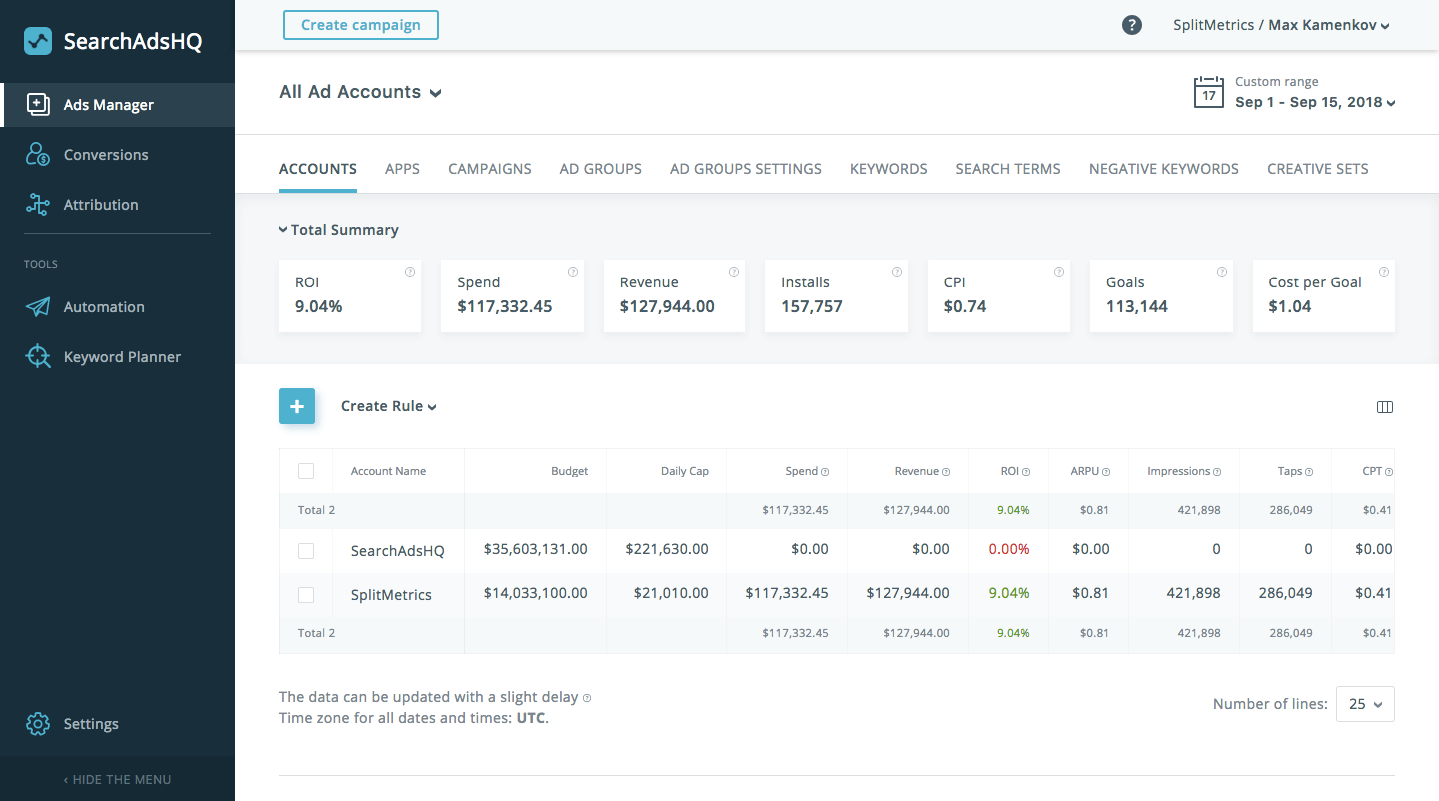Click the red 0.00% ROI value

[x=1009, y=549]
